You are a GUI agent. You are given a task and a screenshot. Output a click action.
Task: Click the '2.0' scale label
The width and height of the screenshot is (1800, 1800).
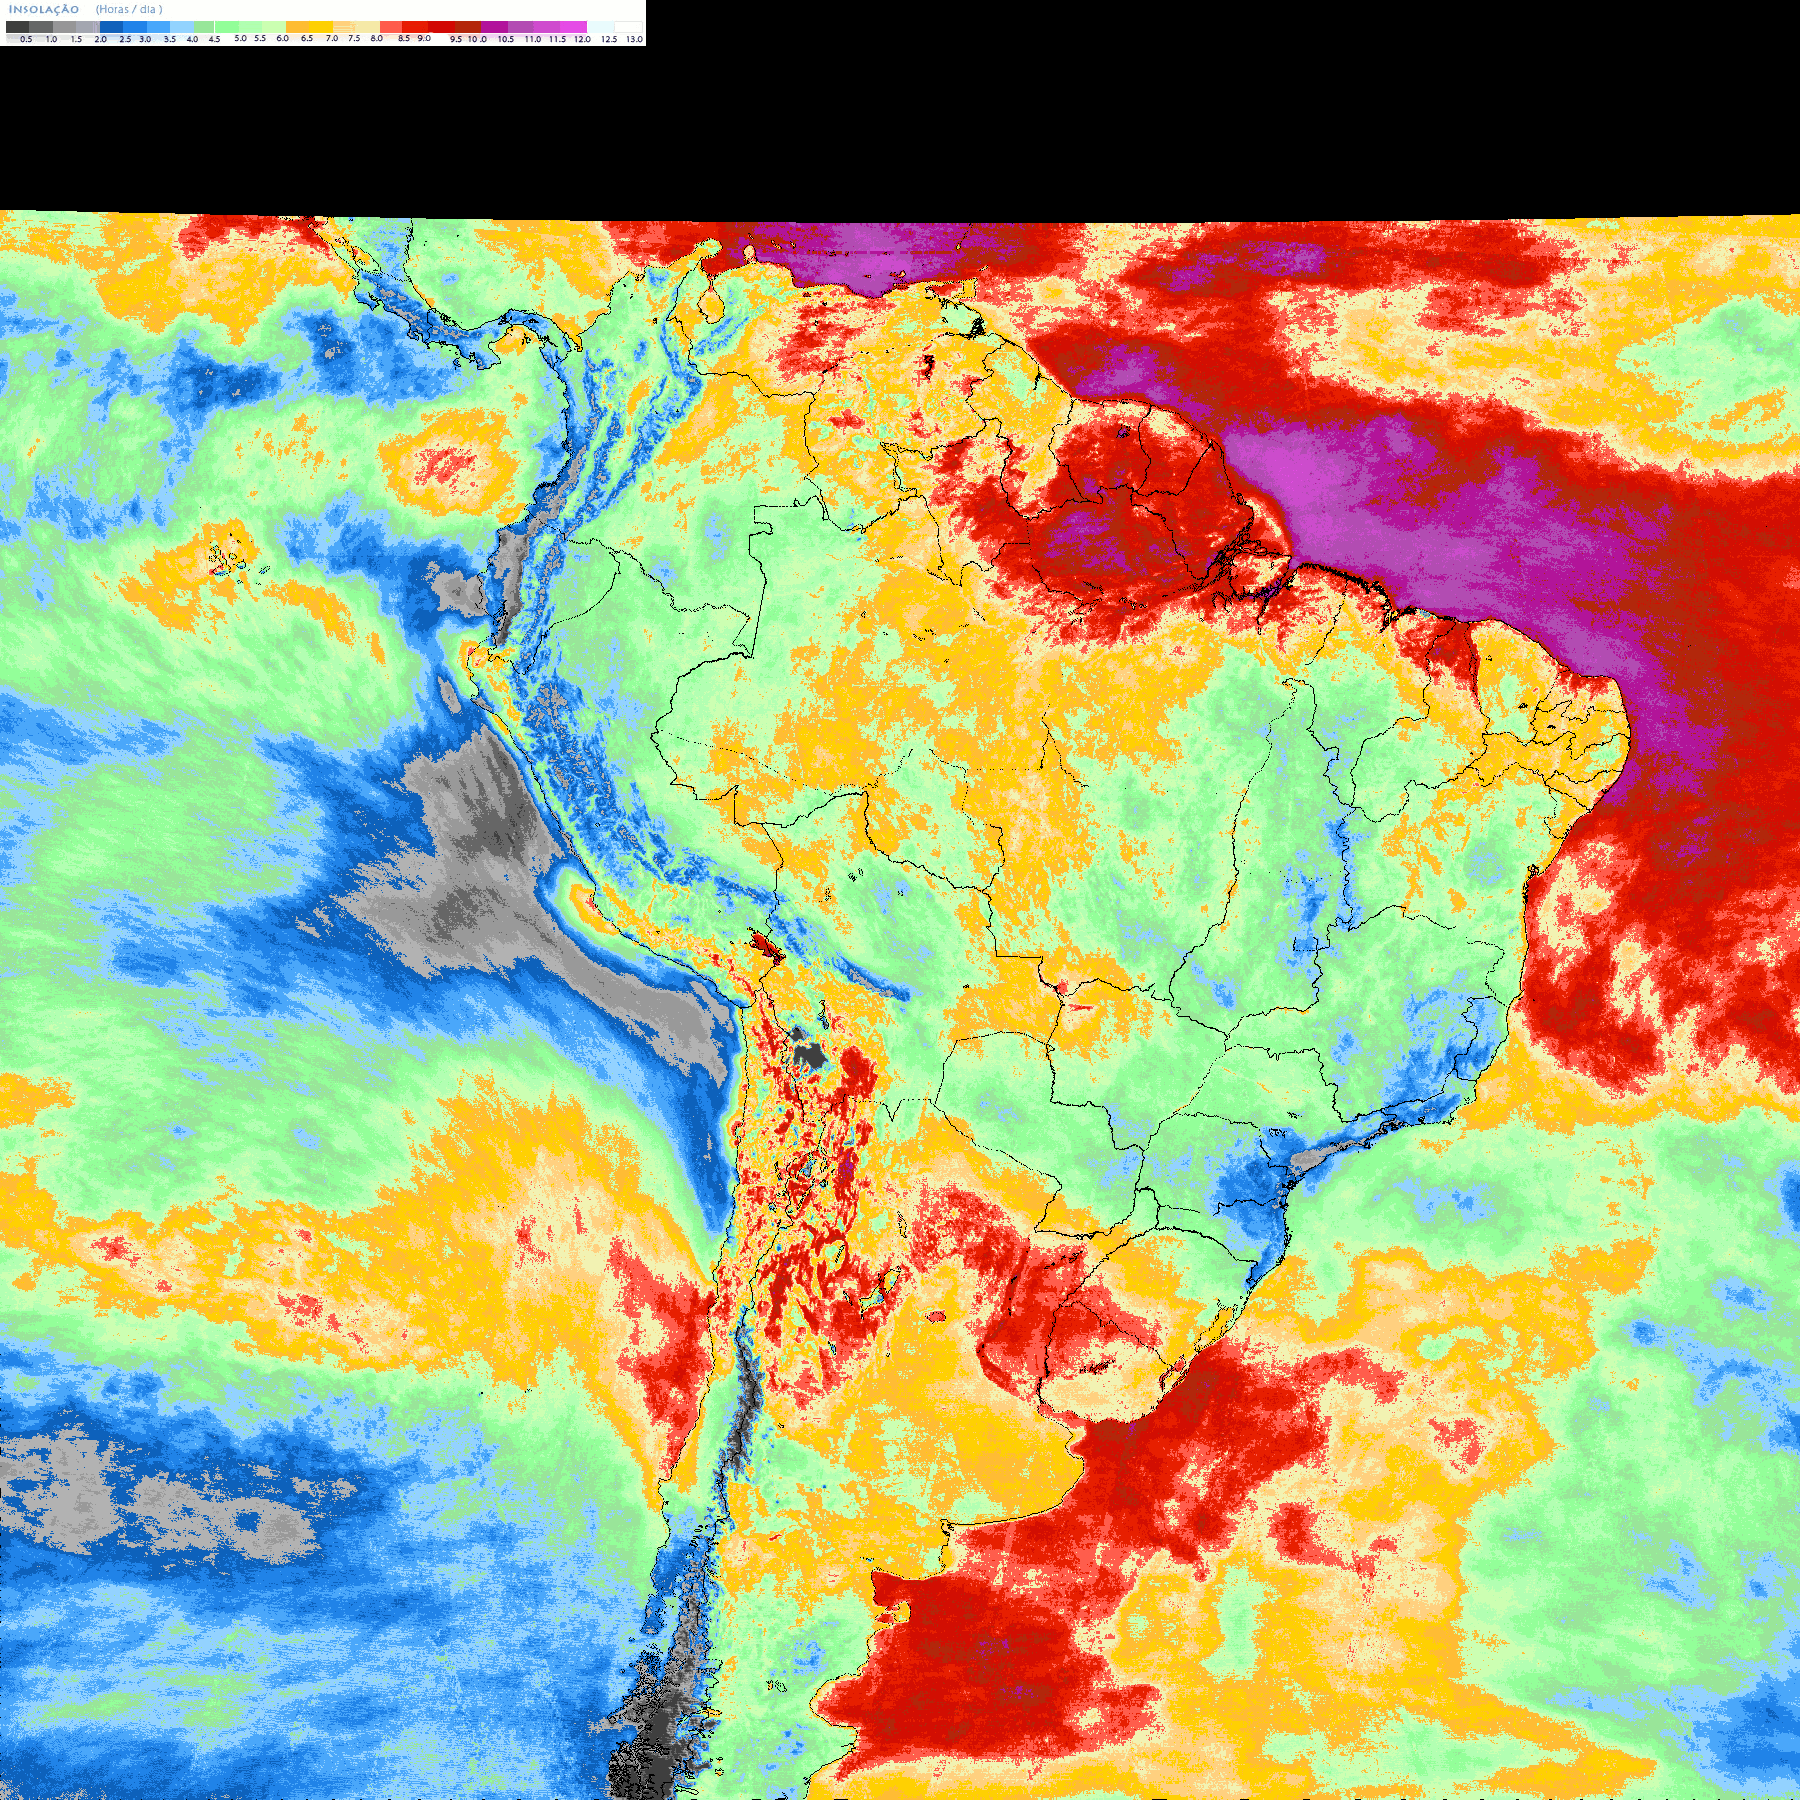tap(101, 39)
